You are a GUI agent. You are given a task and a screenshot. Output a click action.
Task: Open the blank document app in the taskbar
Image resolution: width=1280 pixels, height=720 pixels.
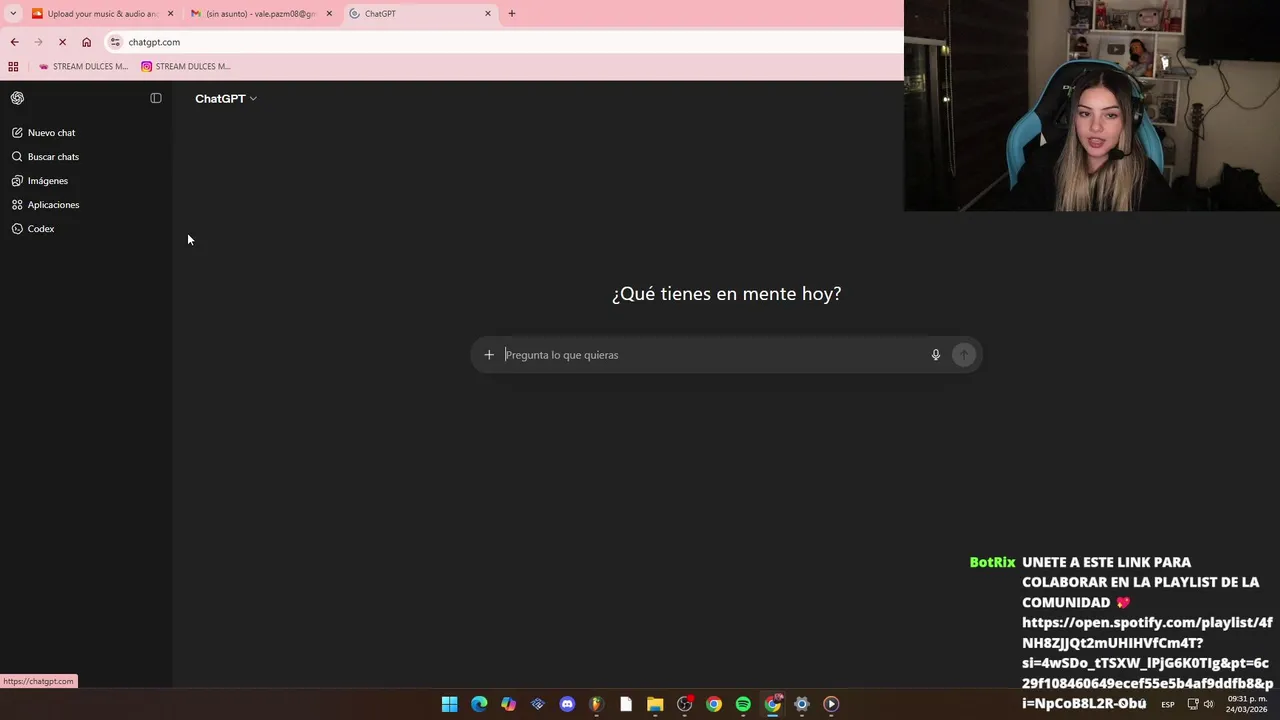(626, 704)
